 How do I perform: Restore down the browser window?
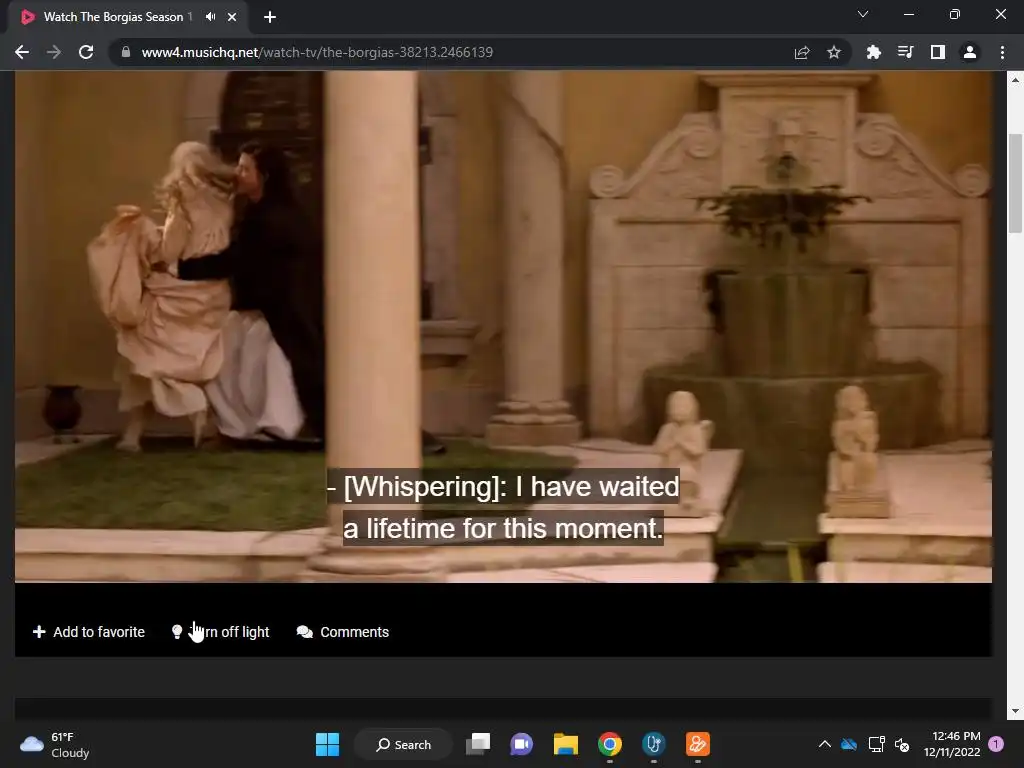[x=955, y=14]
